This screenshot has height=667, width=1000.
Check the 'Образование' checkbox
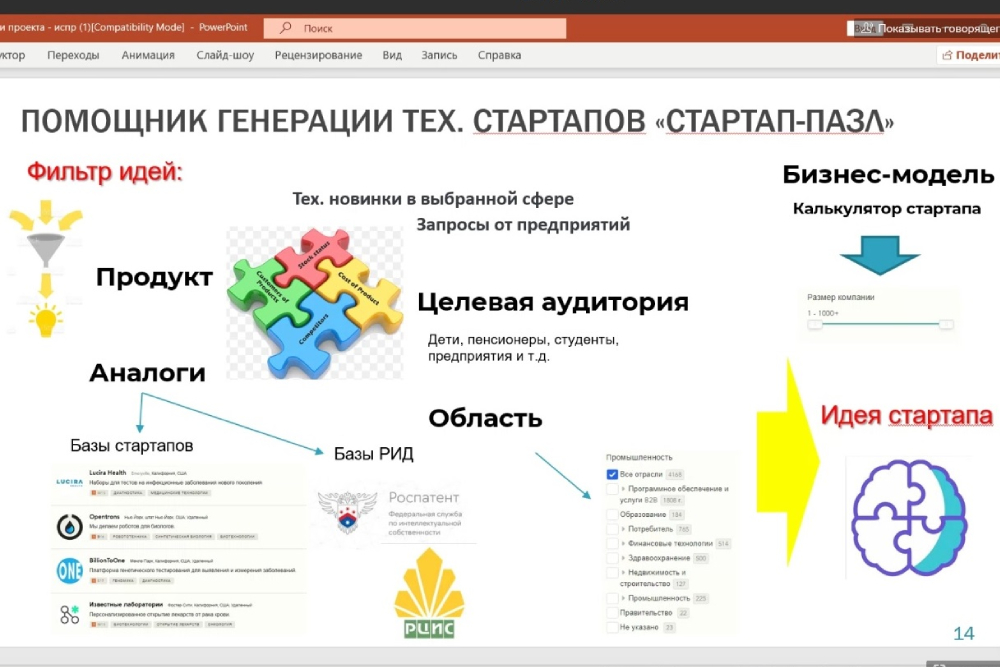(612, 514)
